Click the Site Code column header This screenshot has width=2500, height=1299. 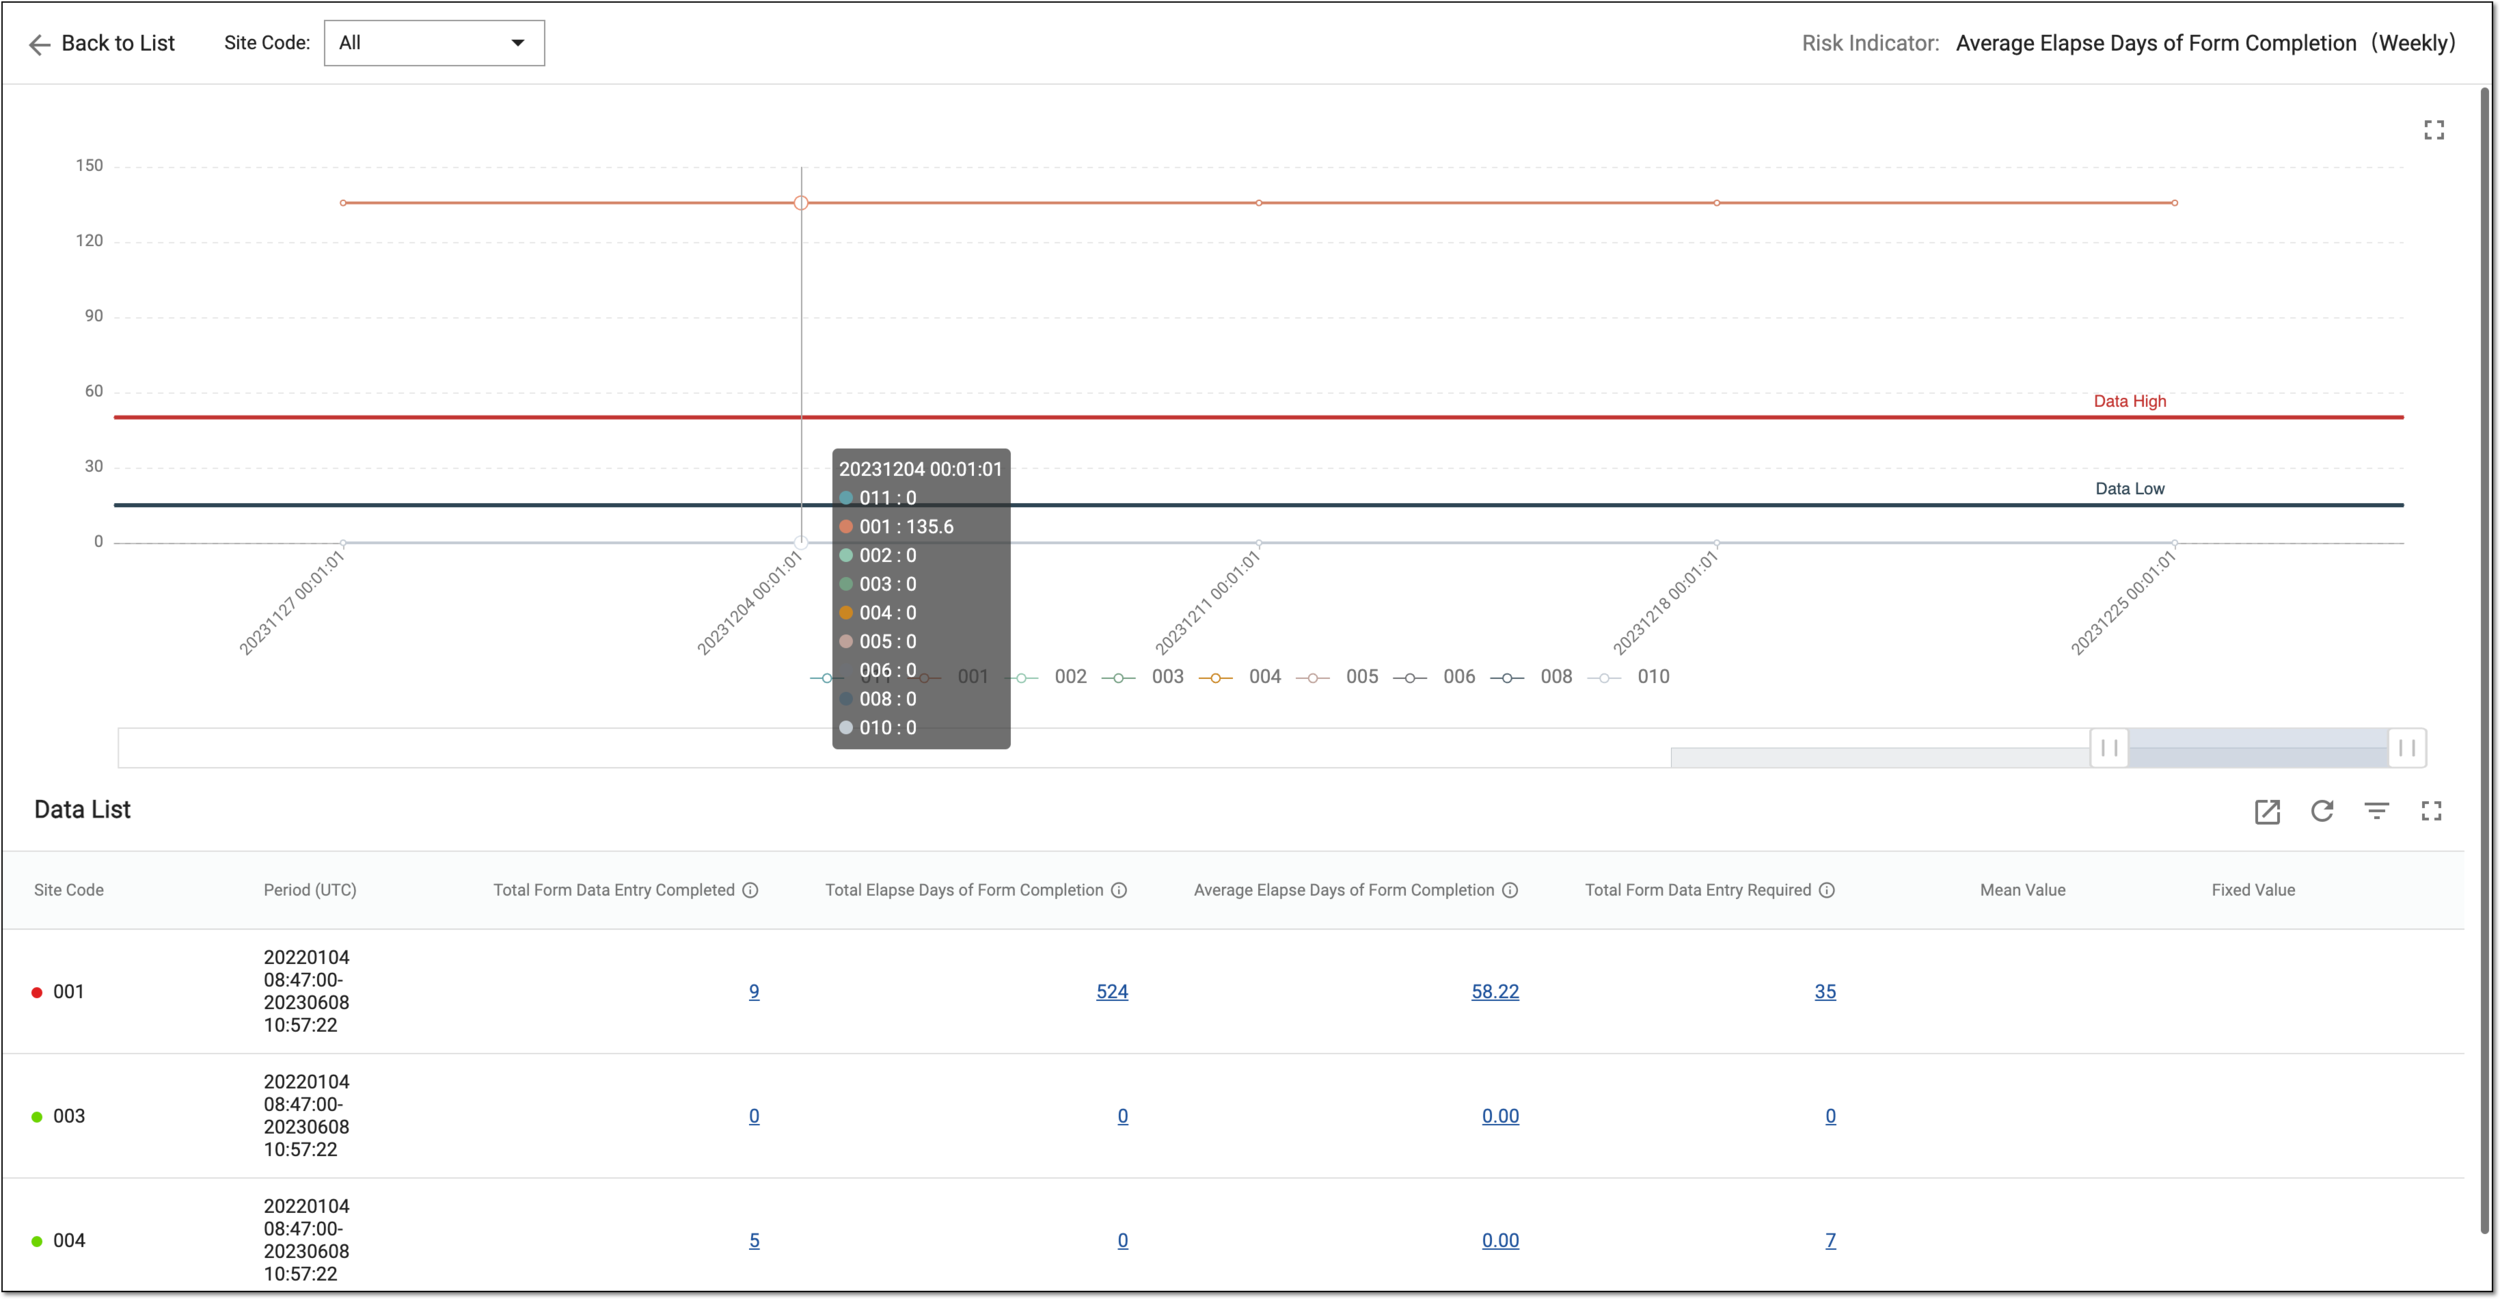[69, 890]
